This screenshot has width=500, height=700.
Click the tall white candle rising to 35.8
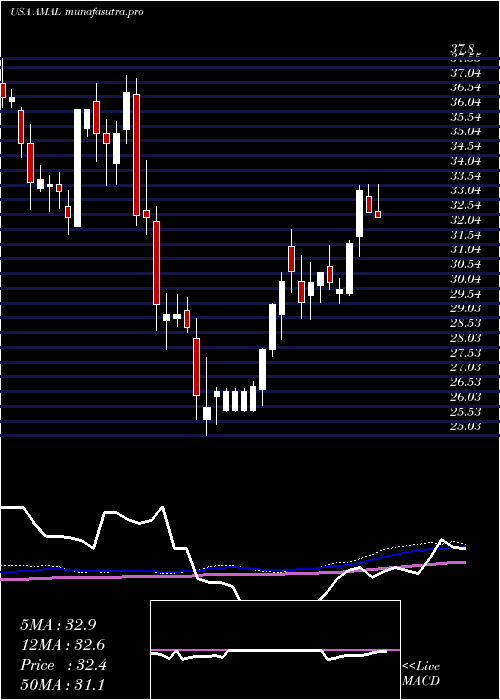point(78,168)
